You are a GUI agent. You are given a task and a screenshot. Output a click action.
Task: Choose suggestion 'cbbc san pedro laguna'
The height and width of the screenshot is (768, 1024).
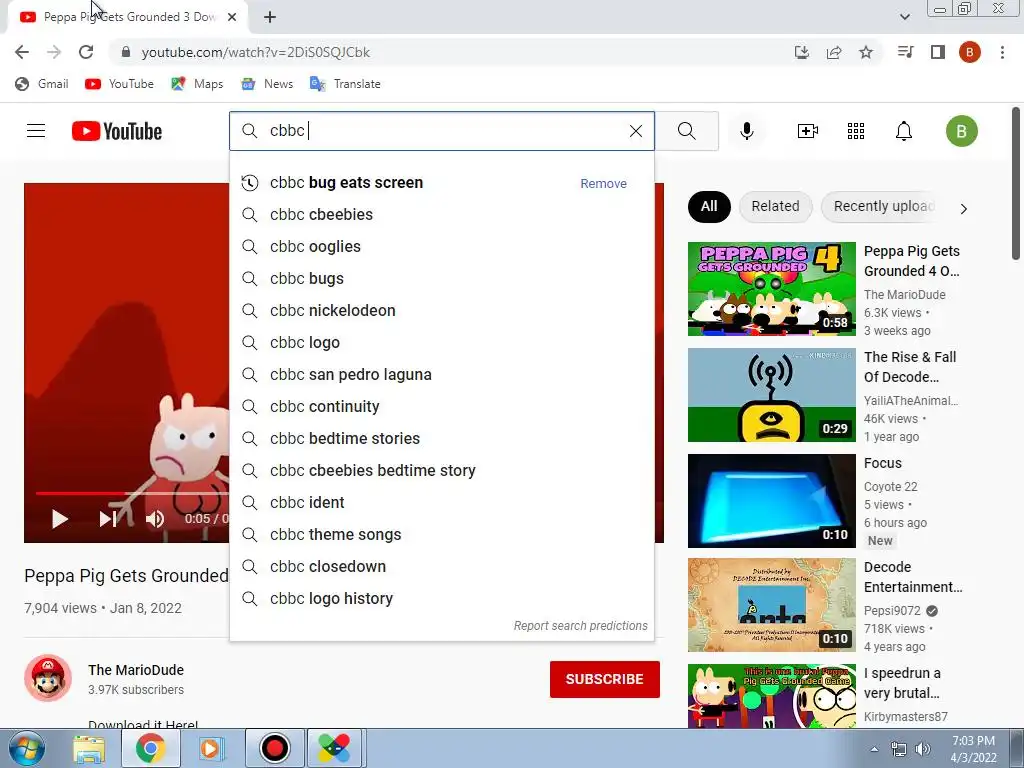441,374
